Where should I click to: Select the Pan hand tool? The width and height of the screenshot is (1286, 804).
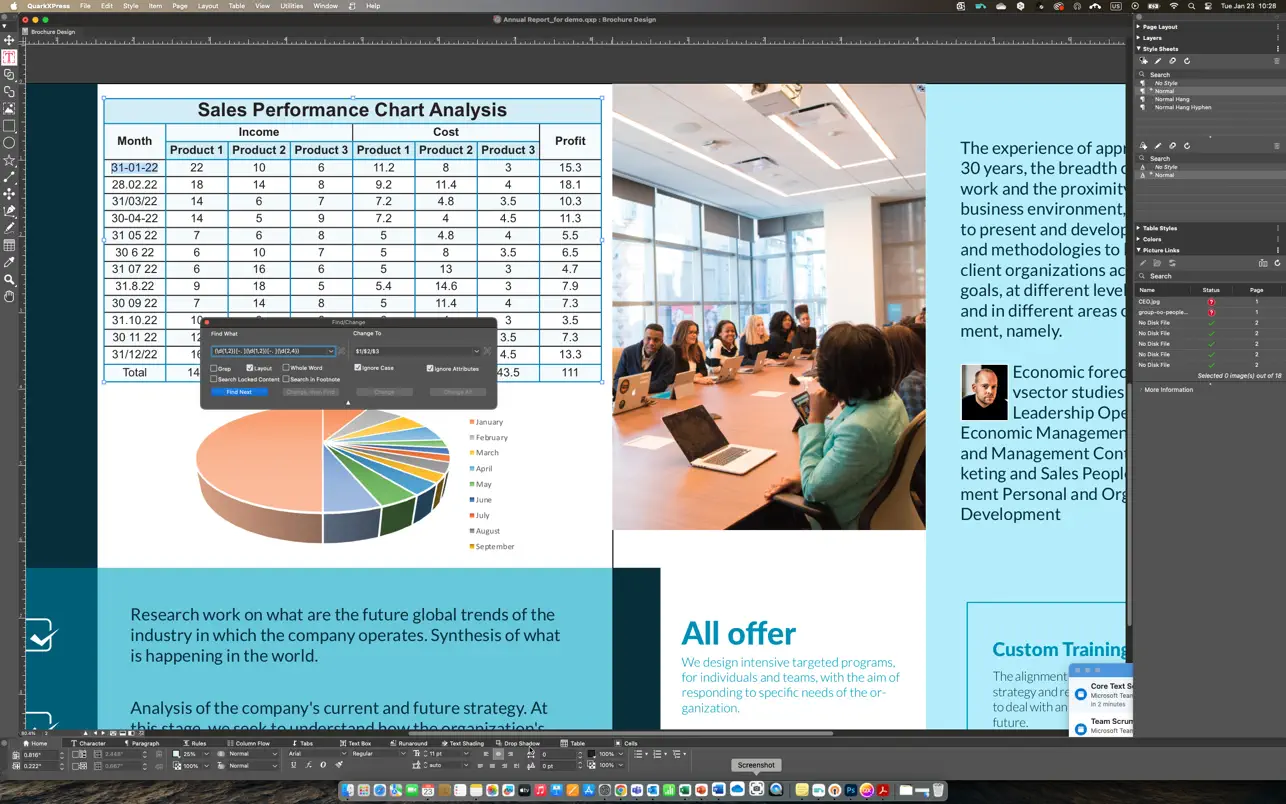[9, 297]
